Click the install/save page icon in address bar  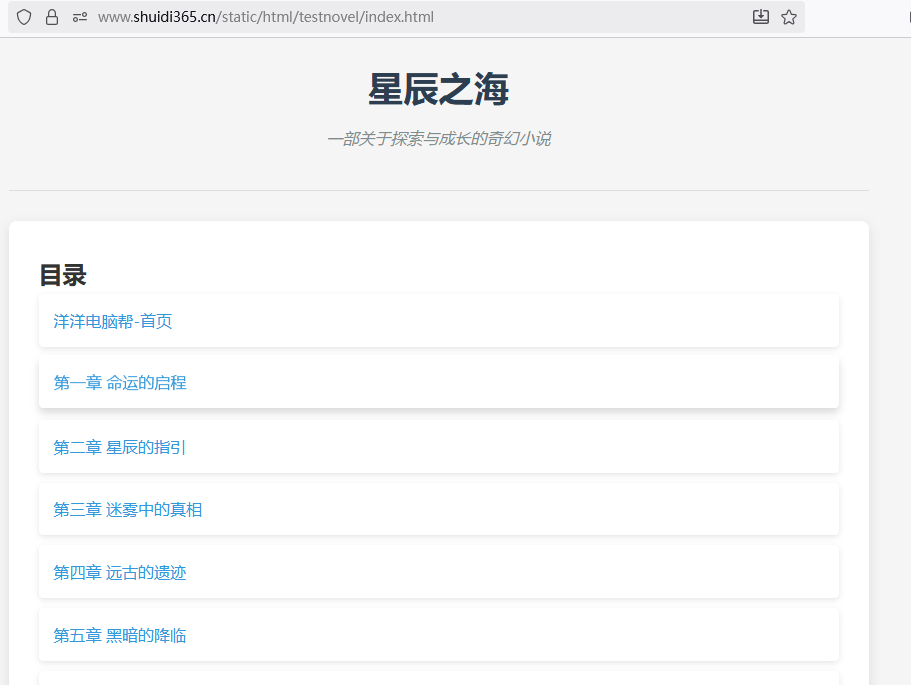tap(761, 17)
